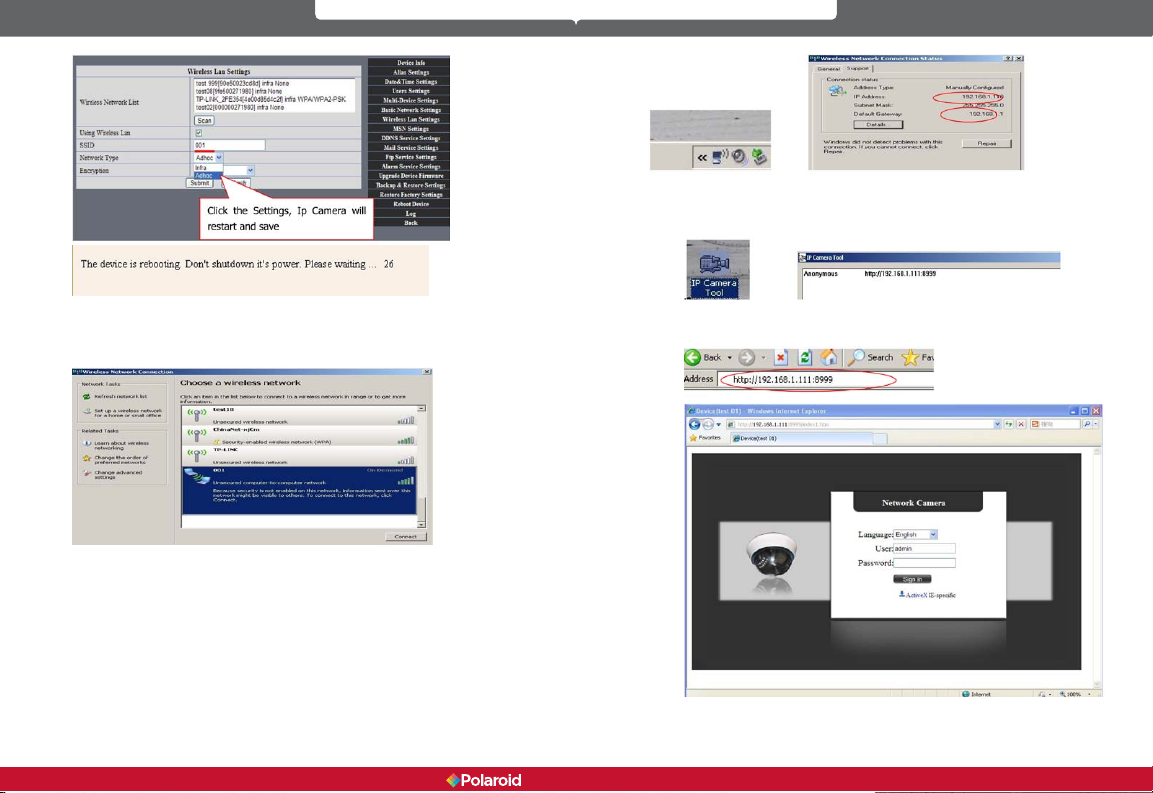Click the Password field on login page

pos(924,563)
